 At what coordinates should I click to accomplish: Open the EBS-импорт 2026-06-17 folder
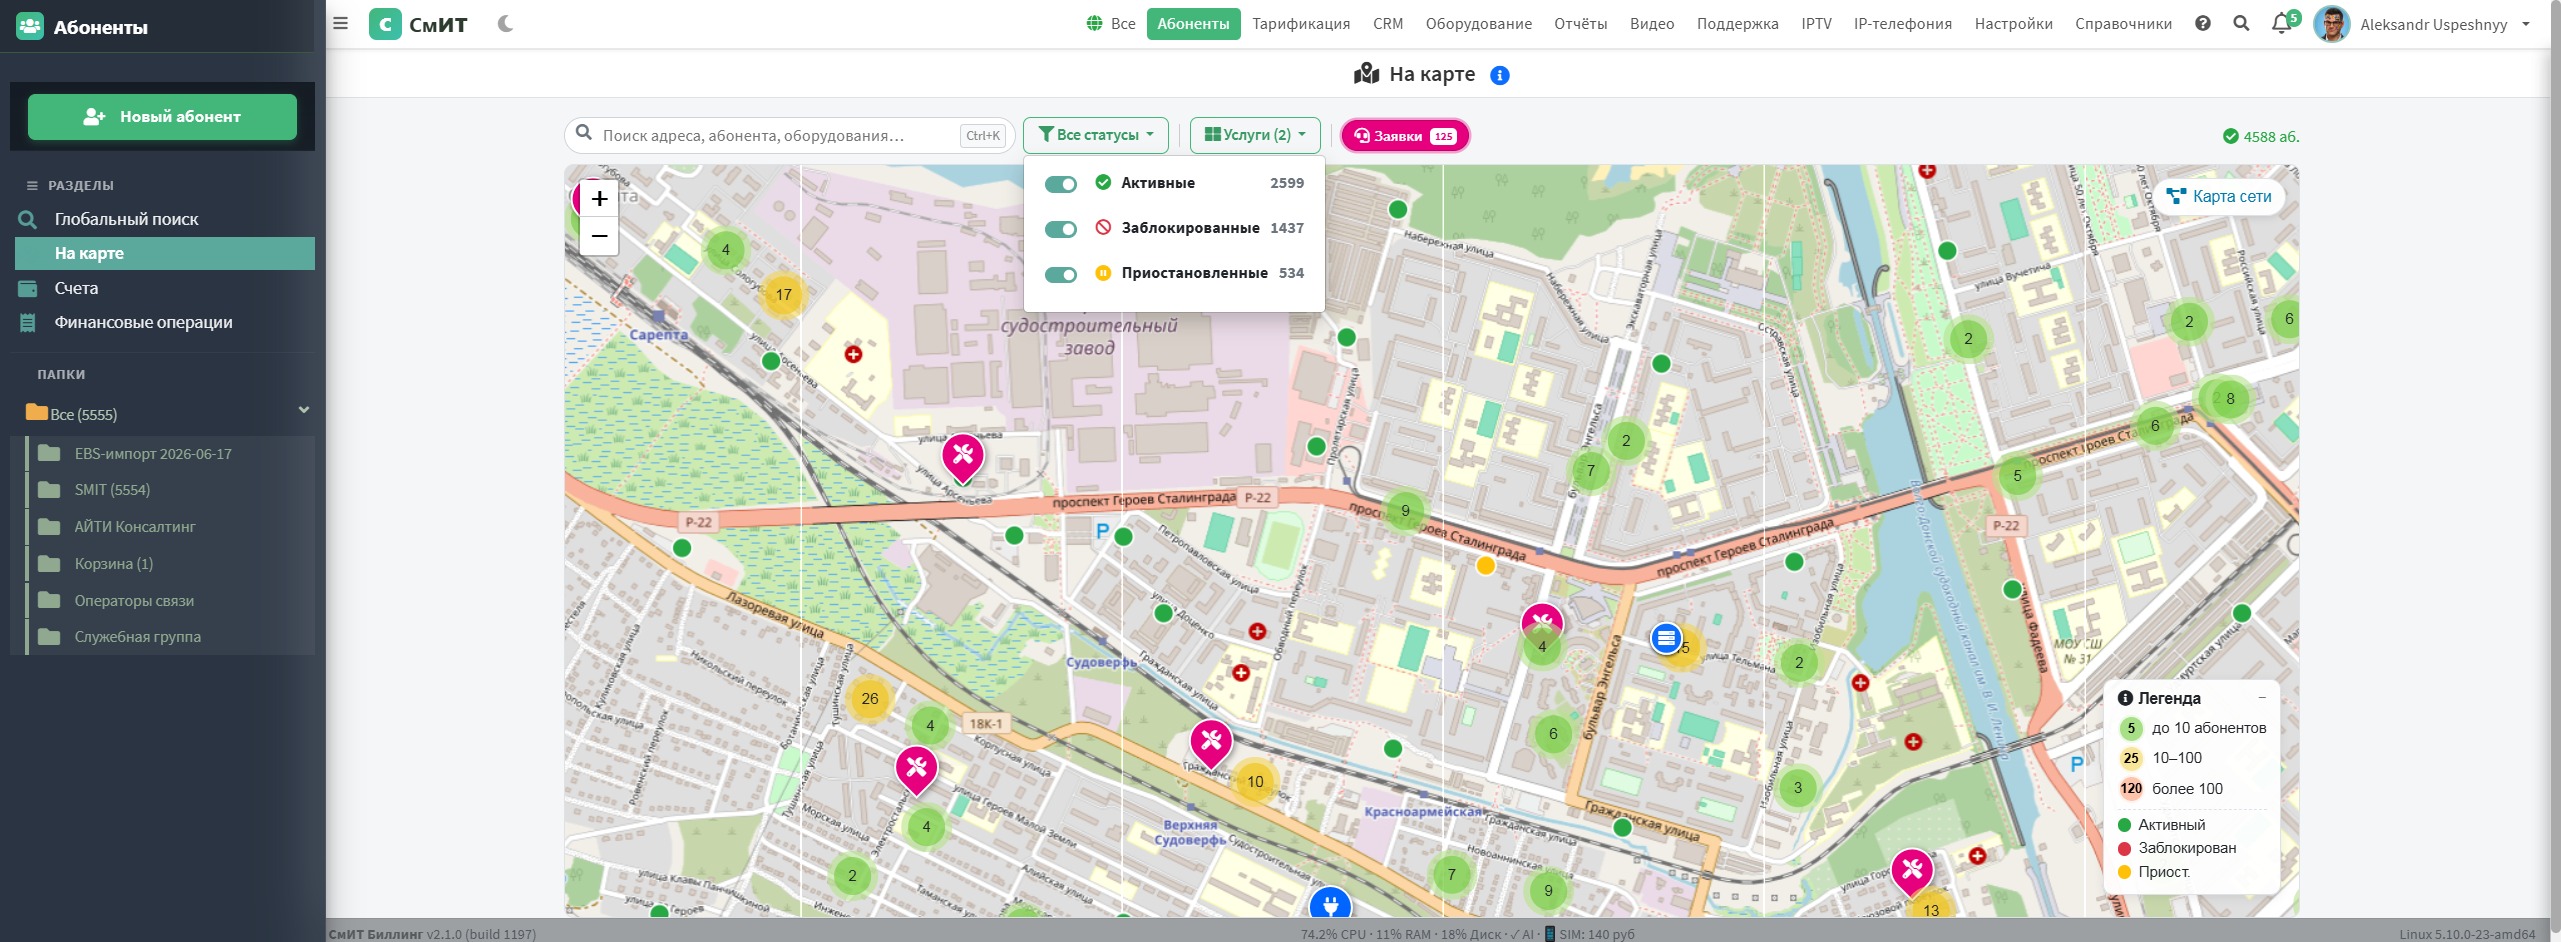coord(153,454)
